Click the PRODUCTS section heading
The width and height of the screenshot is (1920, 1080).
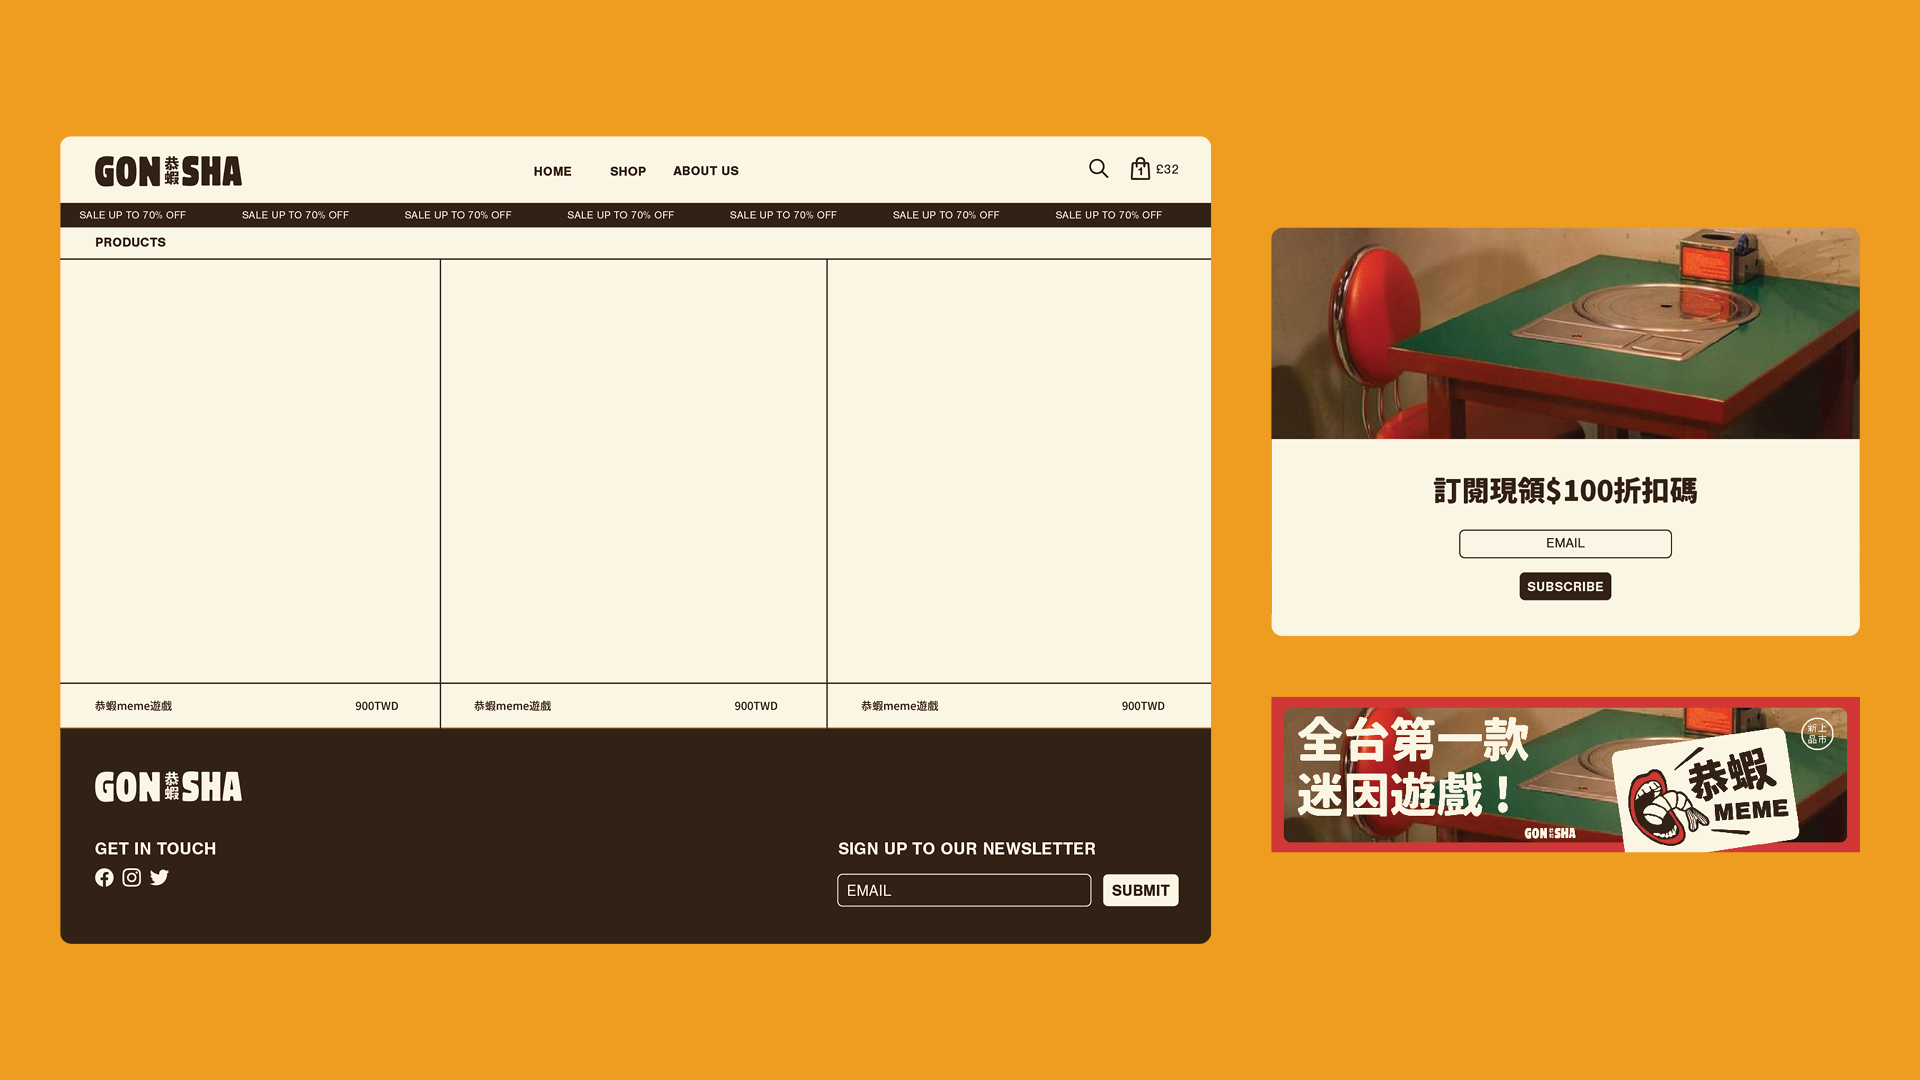tap(130, 242)
